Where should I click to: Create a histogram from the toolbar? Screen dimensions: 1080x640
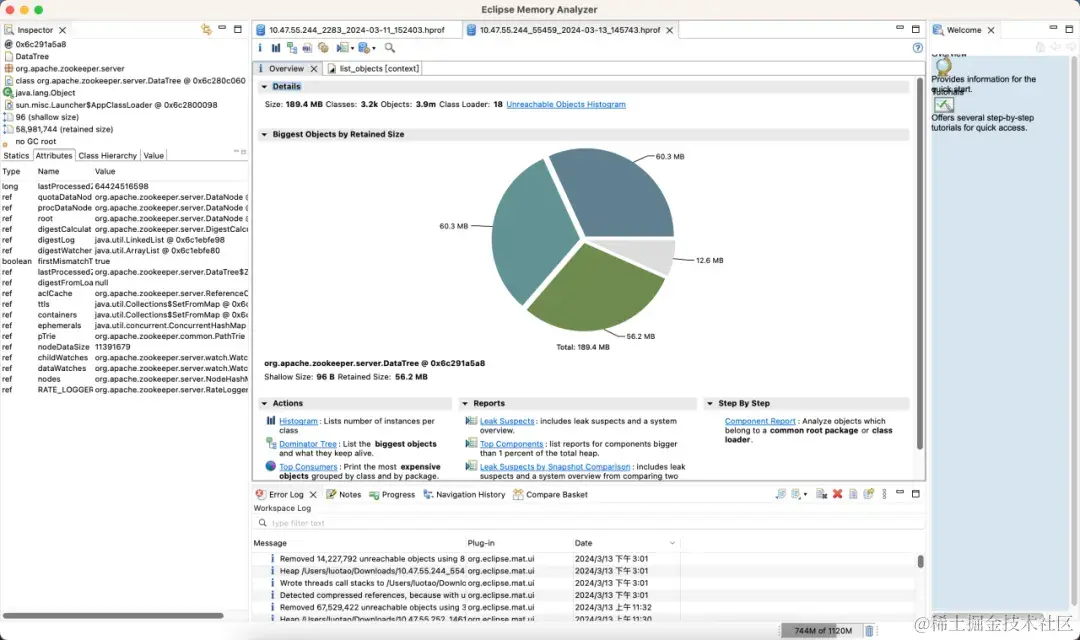click(276, 48)
